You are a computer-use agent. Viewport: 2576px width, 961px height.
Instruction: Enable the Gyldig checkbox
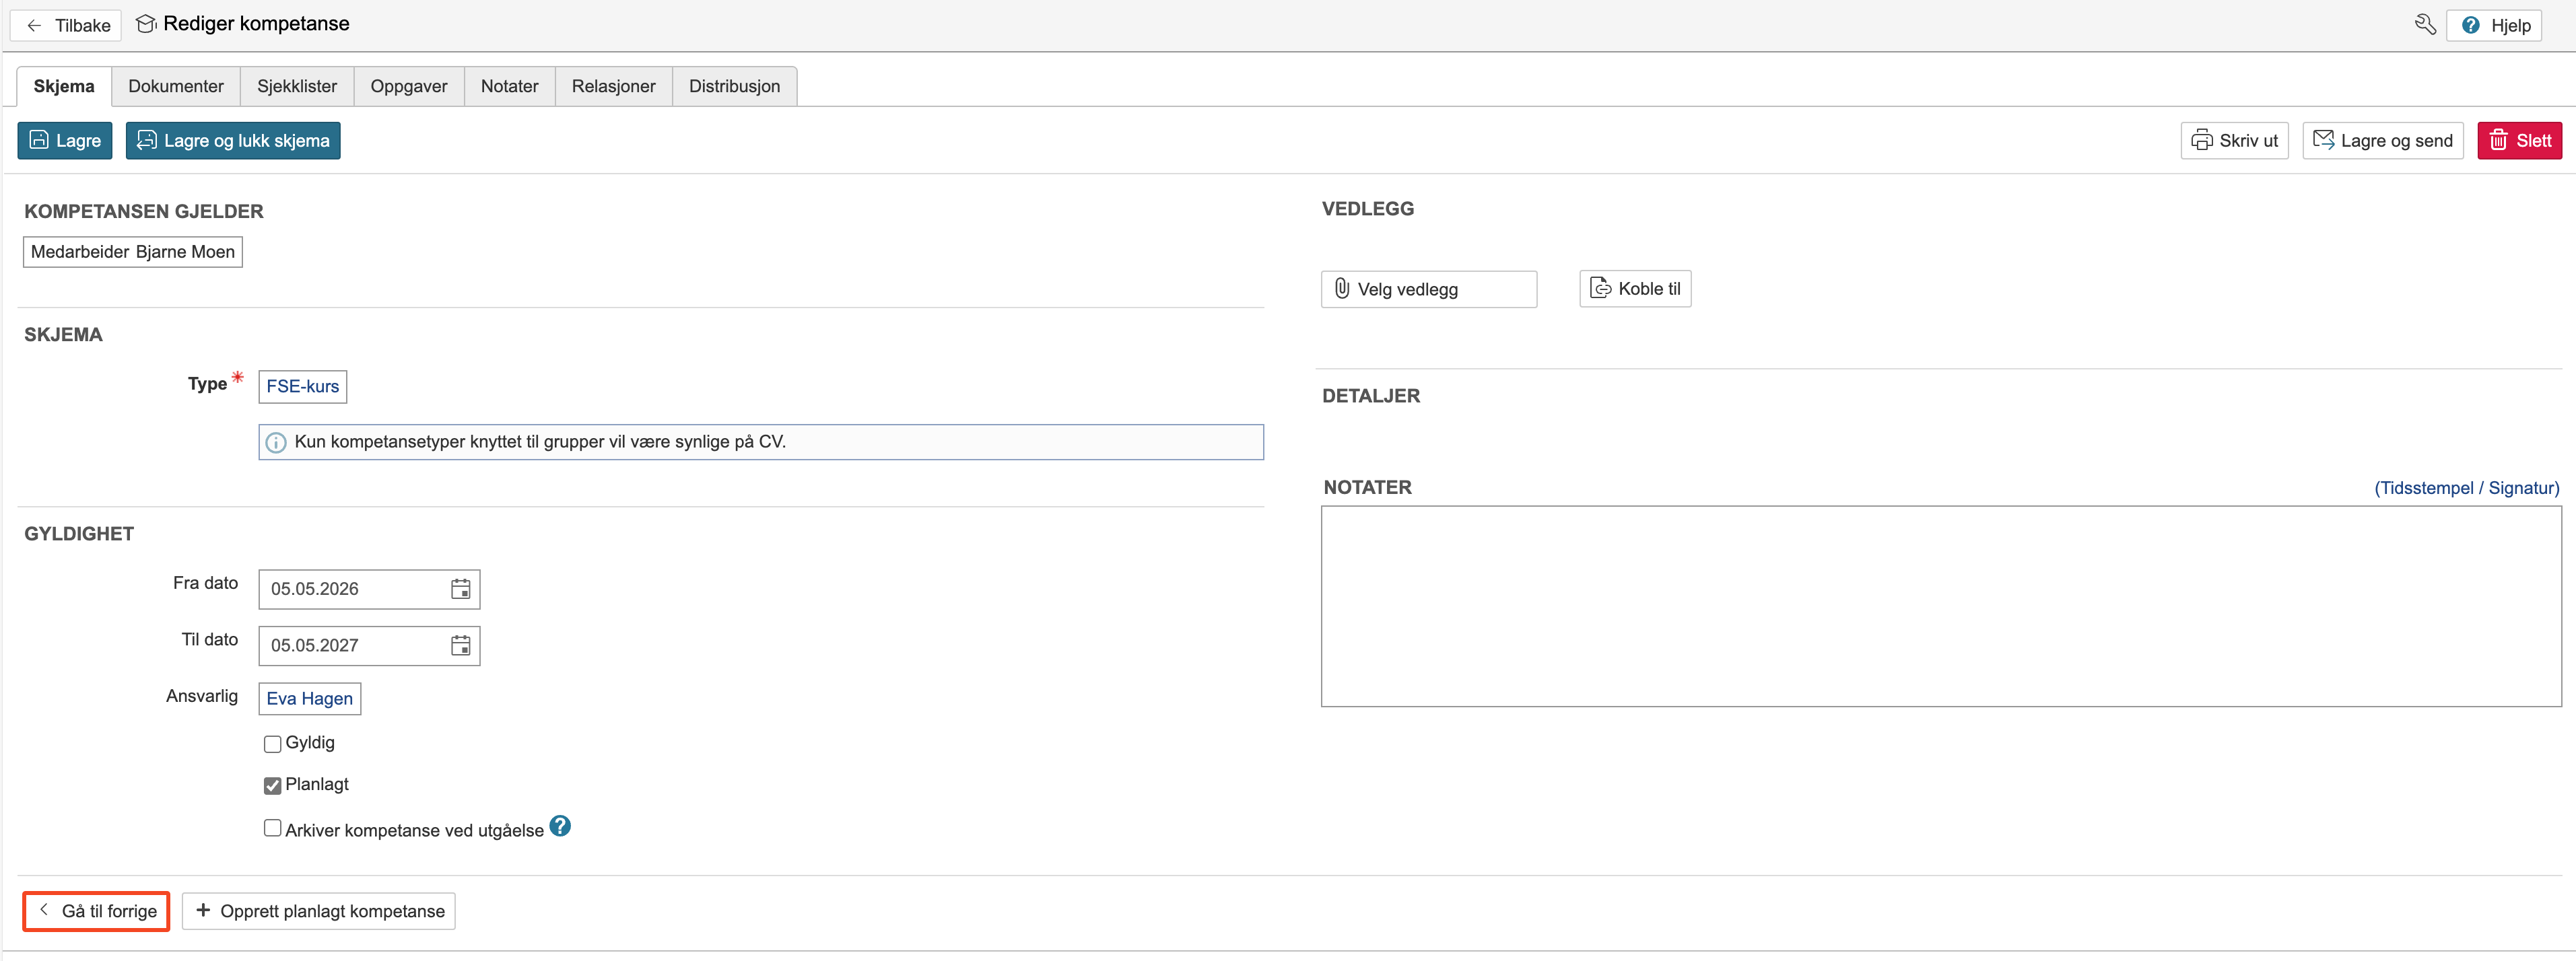click(272, 744)
